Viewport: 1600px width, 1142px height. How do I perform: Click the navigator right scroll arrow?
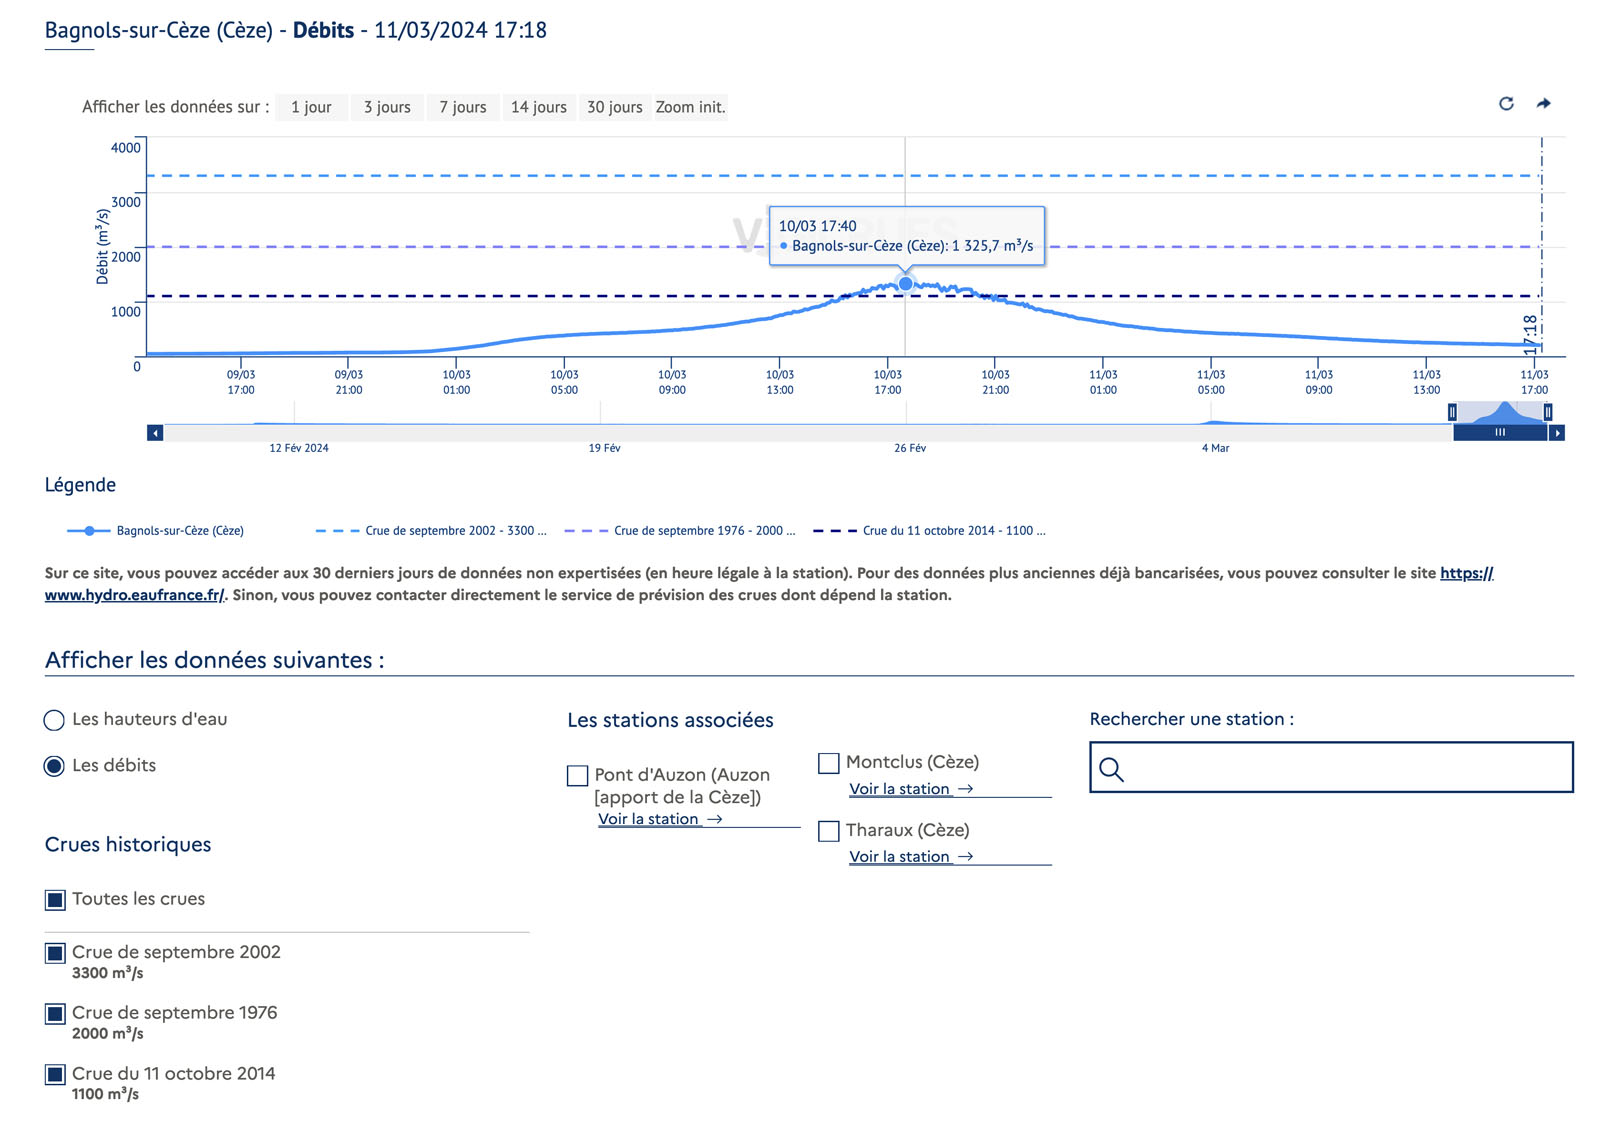[x=1556, y=433]
